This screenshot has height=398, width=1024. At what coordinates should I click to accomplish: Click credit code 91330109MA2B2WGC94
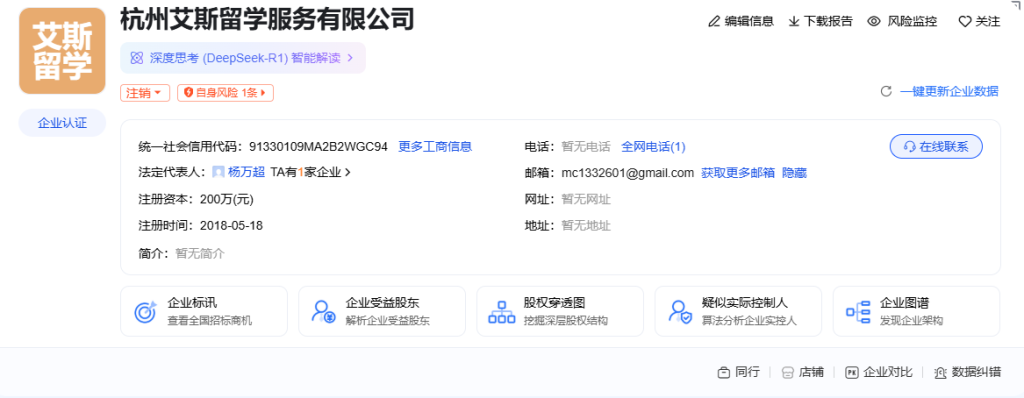point(319,146)
